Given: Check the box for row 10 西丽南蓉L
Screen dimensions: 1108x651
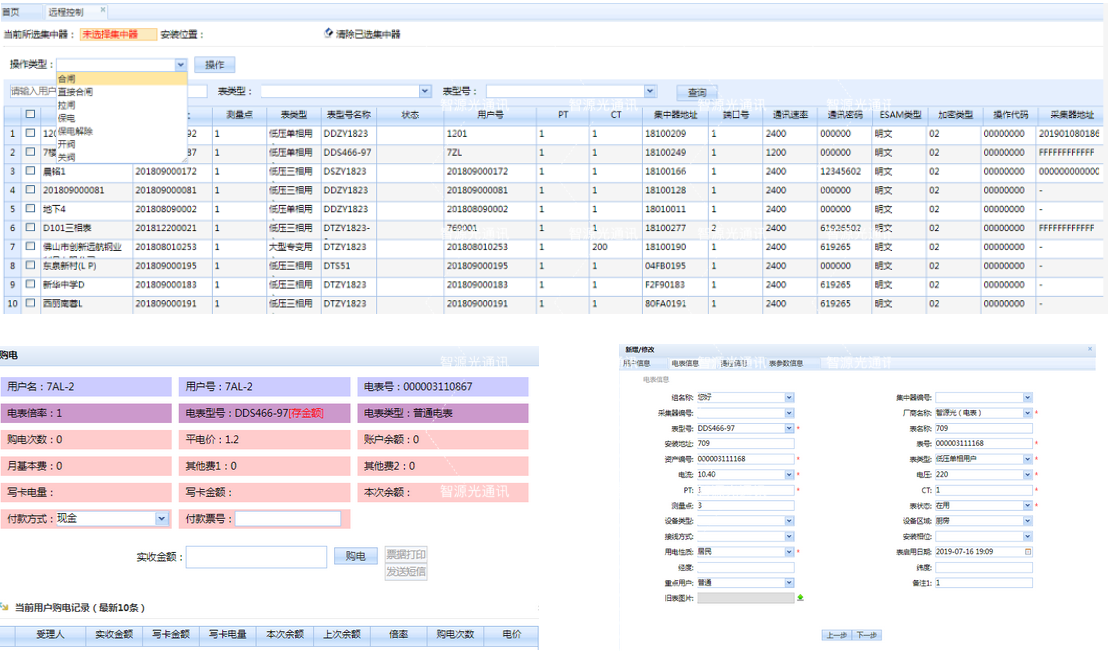Looking at the screenshot, I should tap(30, 303).
